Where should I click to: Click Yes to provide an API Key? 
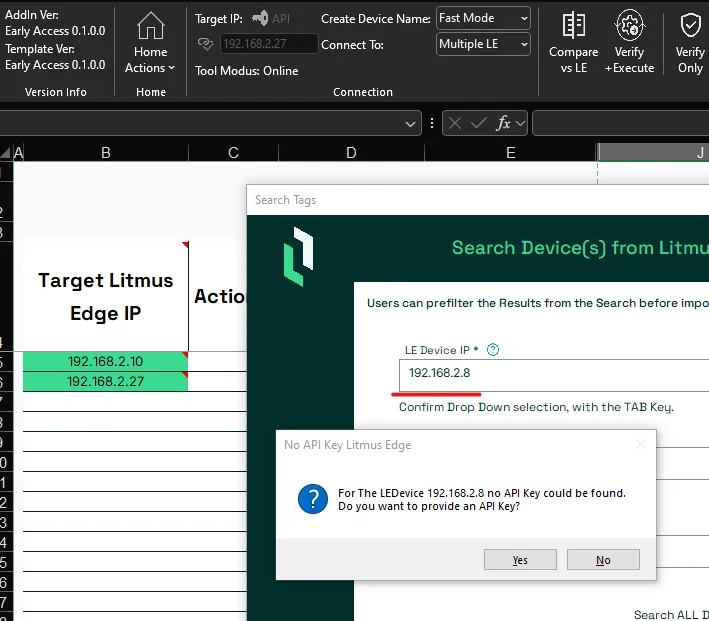click(x=520, y=560)
